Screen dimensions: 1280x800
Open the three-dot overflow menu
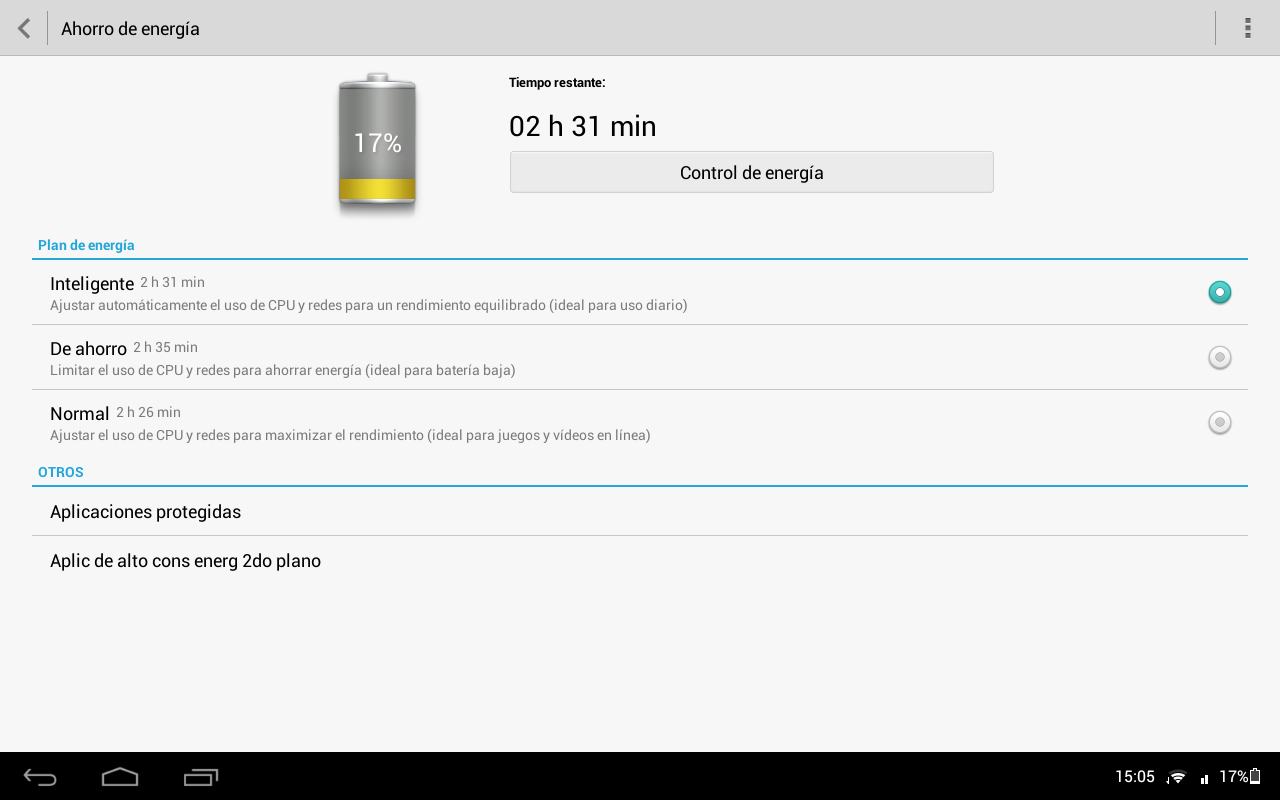[x=1247, y=28]
